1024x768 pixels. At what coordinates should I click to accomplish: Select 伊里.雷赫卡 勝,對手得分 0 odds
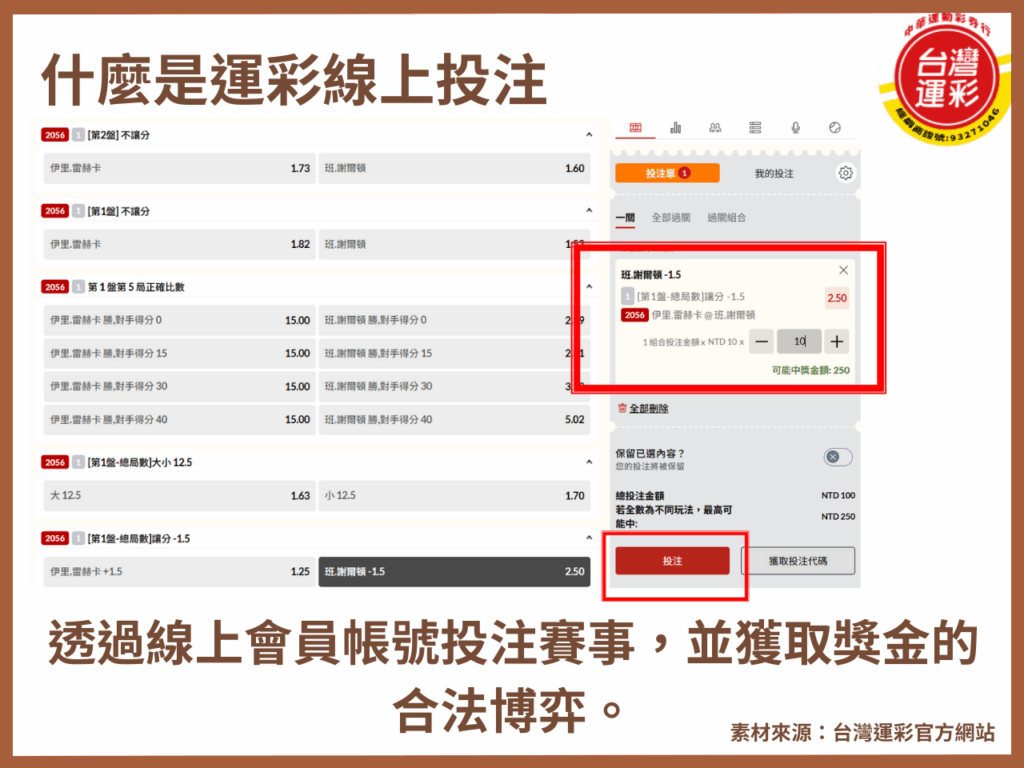pos(180,320)
